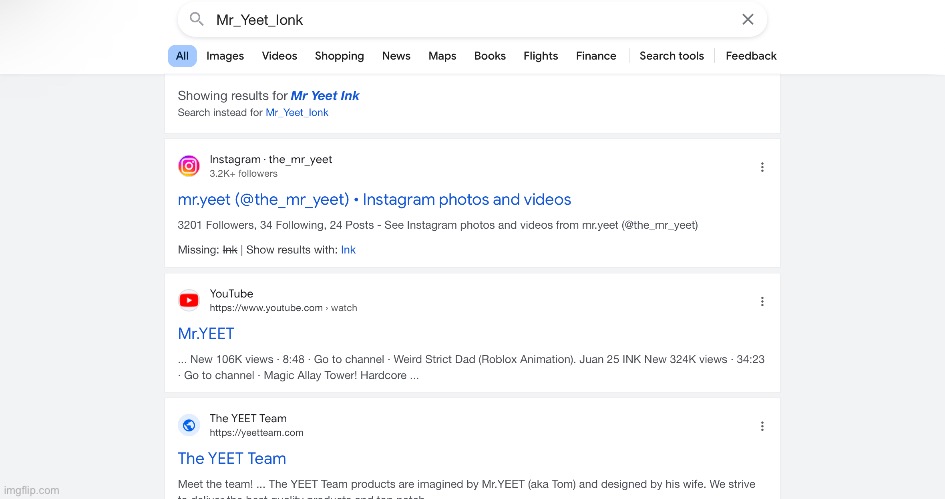Open the Mr.YEET YouTube result

(x=206, y=333)
